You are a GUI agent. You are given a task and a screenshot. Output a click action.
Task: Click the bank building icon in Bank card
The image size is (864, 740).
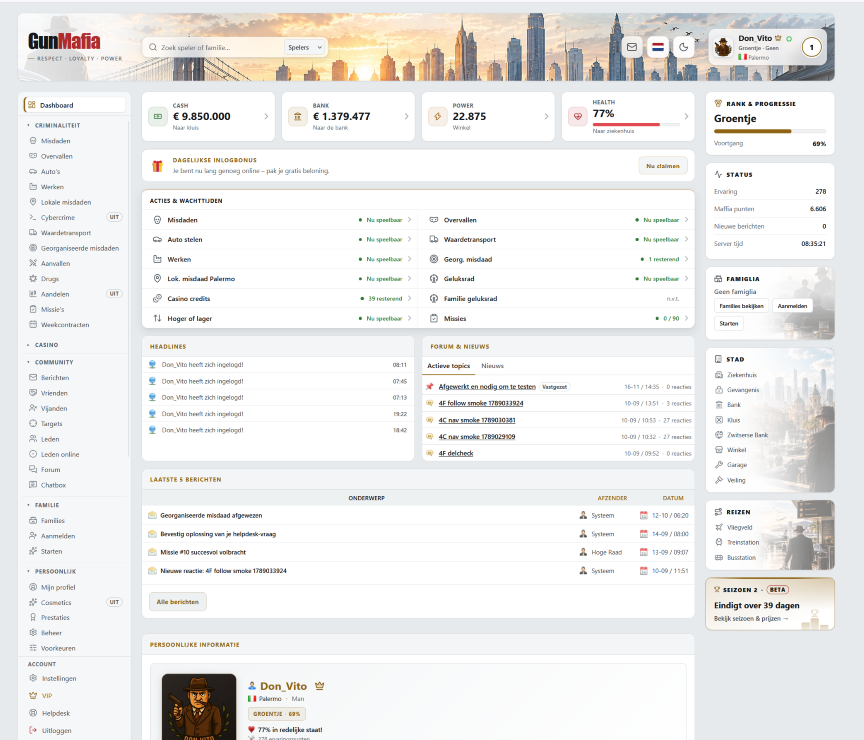click(298, 116)
